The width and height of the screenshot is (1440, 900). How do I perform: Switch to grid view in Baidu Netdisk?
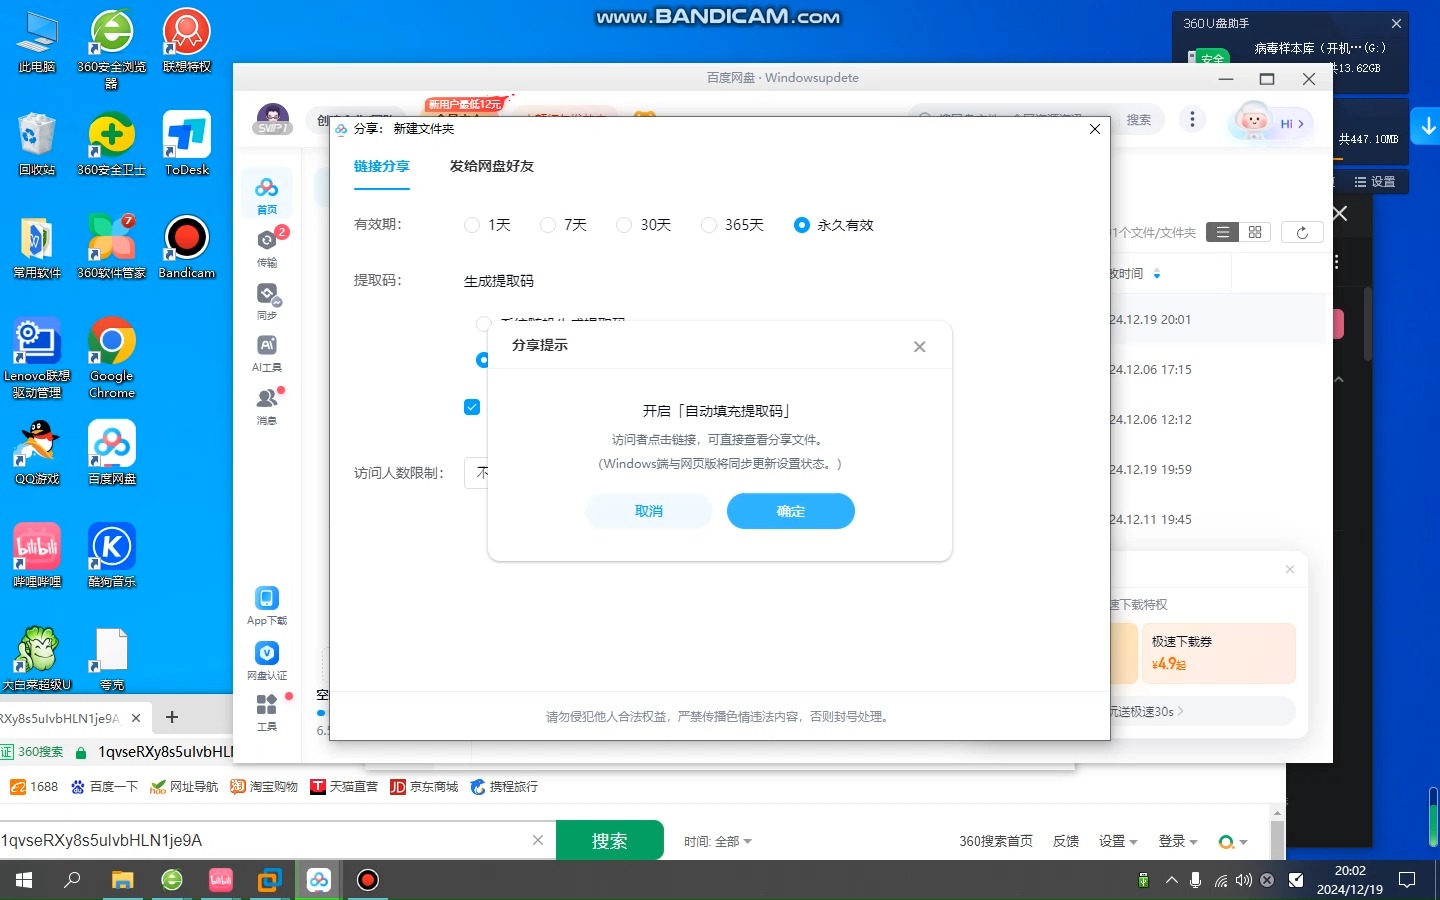click(x=1255, y=232)
